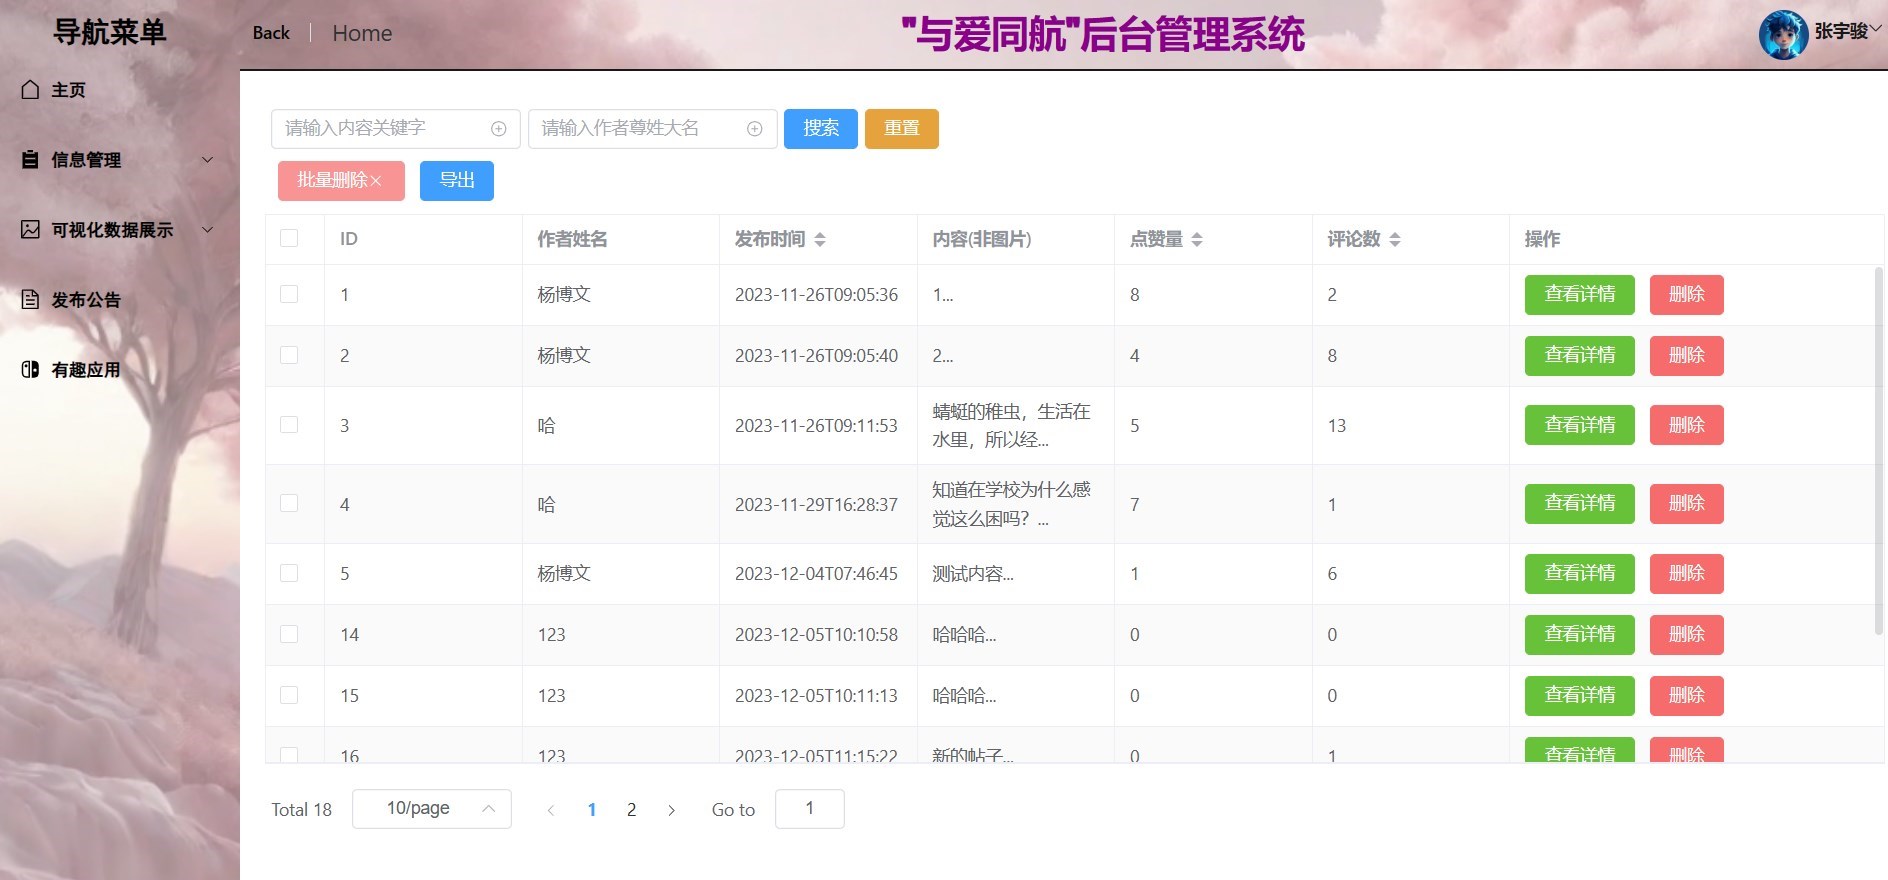Sort by 发布时间 column arrows

(x=820, y=240)
